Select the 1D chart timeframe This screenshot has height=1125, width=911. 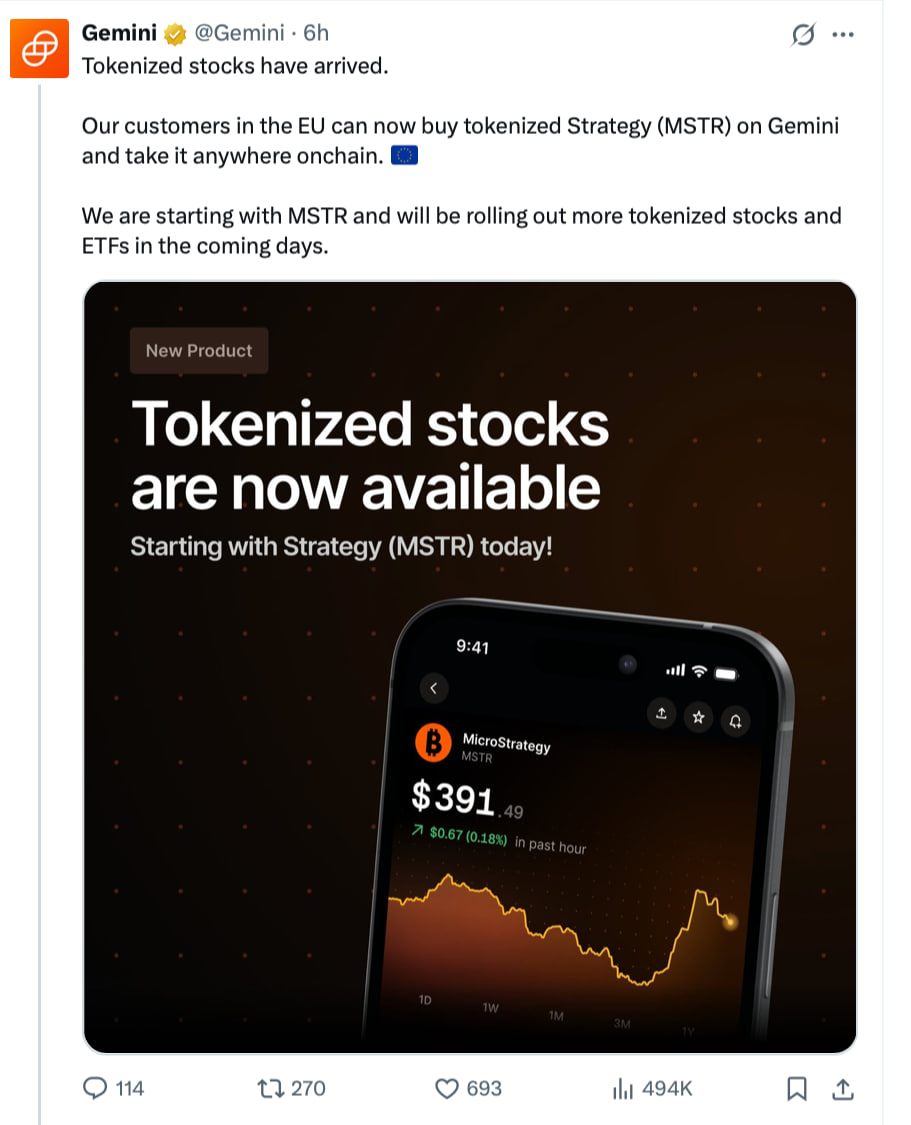[423, 998]
